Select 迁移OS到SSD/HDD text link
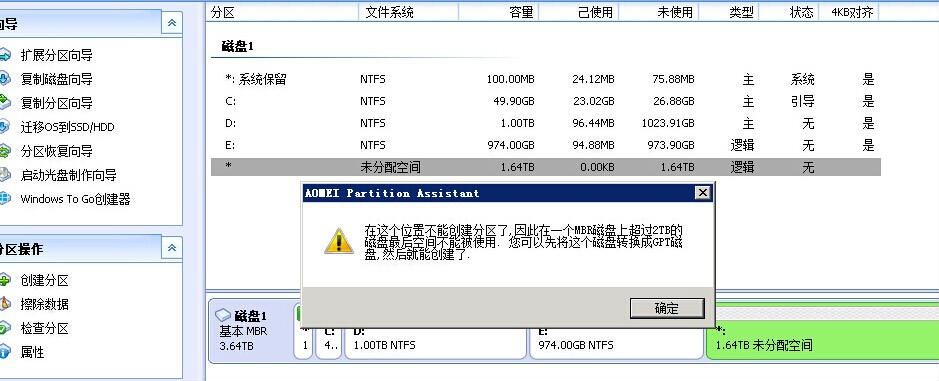Viewport: 939px width, 381px height. (67, 127)
